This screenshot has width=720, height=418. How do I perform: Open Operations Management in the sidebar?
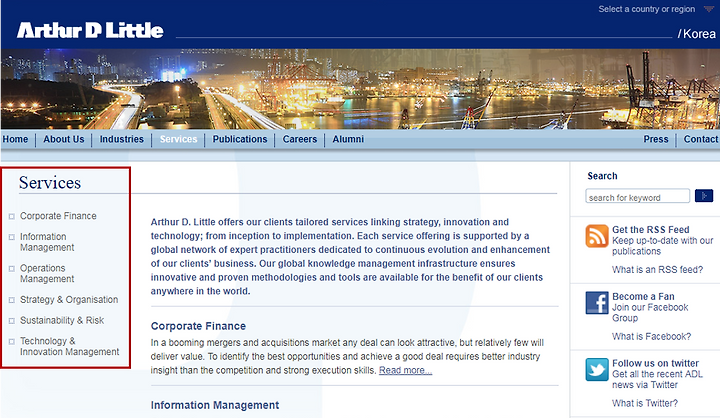tap(47, 273)
